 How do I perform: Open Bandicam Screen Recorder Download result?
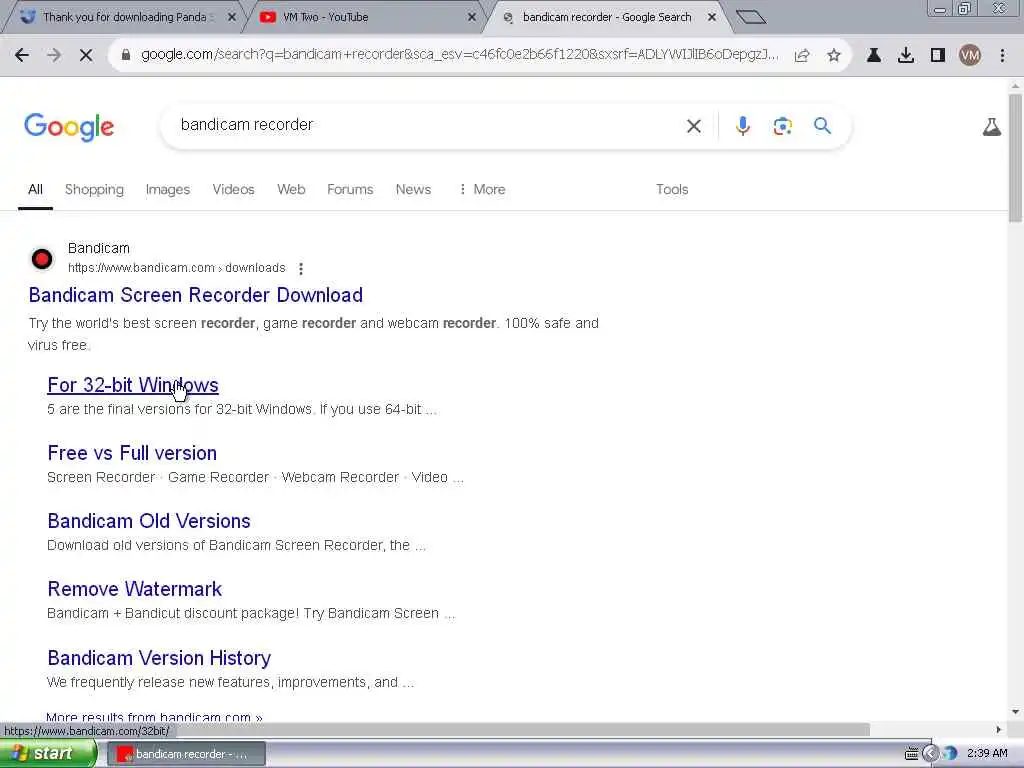pos(195,295)
